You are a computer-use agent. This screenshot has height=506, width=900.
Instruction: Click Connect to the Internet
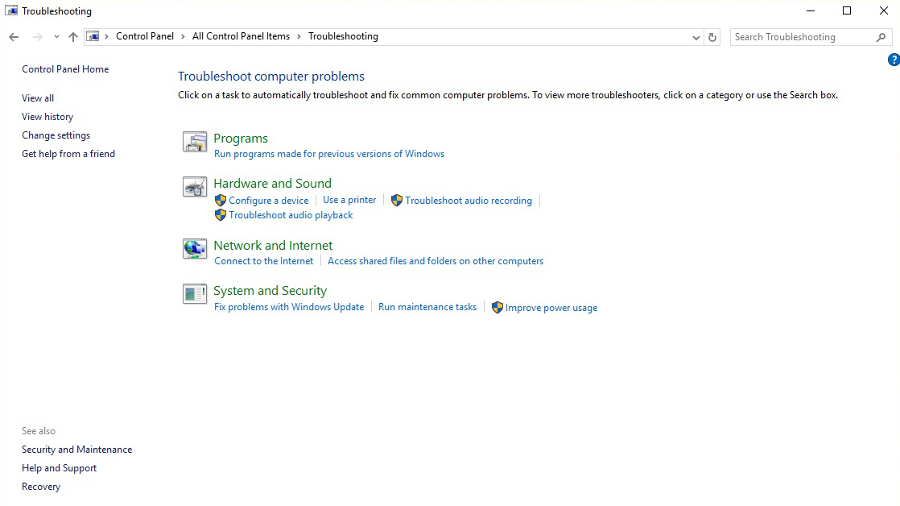tap(264, 260)
